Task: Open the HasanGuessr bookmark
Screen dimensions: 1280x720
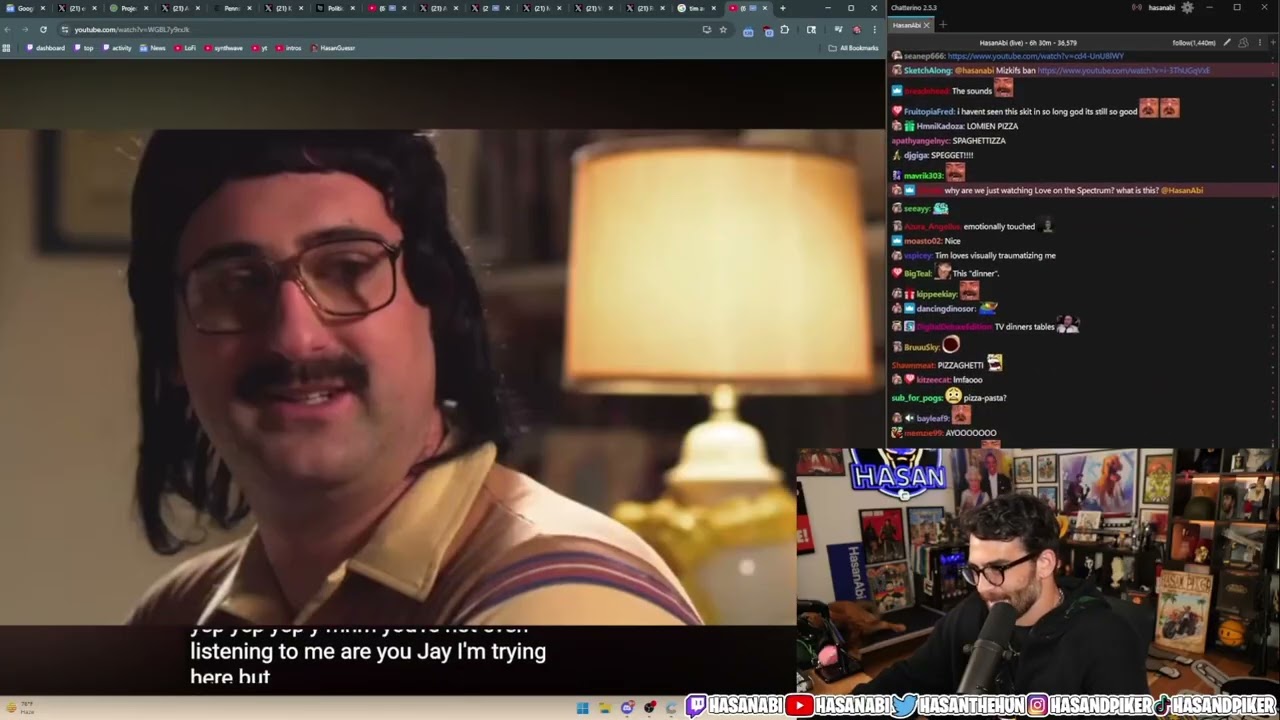Action: pos(333,48)
